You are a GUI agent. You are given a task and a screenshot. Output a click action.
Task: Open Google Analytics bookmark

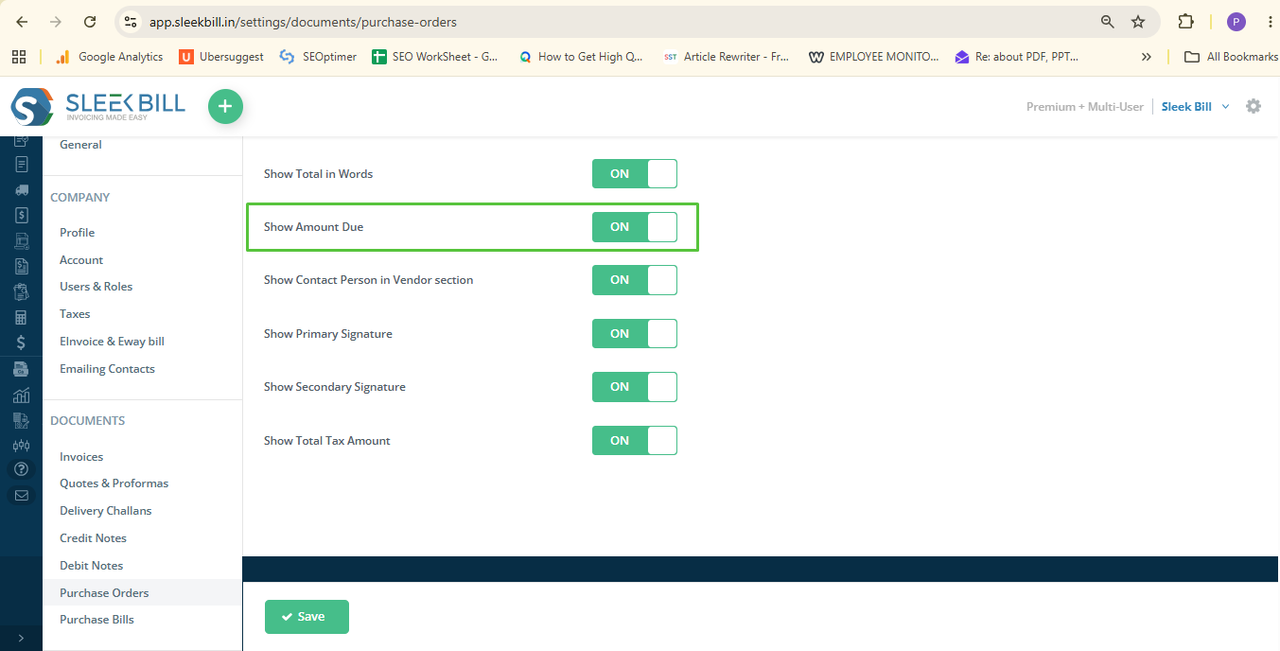coord(109,57)
